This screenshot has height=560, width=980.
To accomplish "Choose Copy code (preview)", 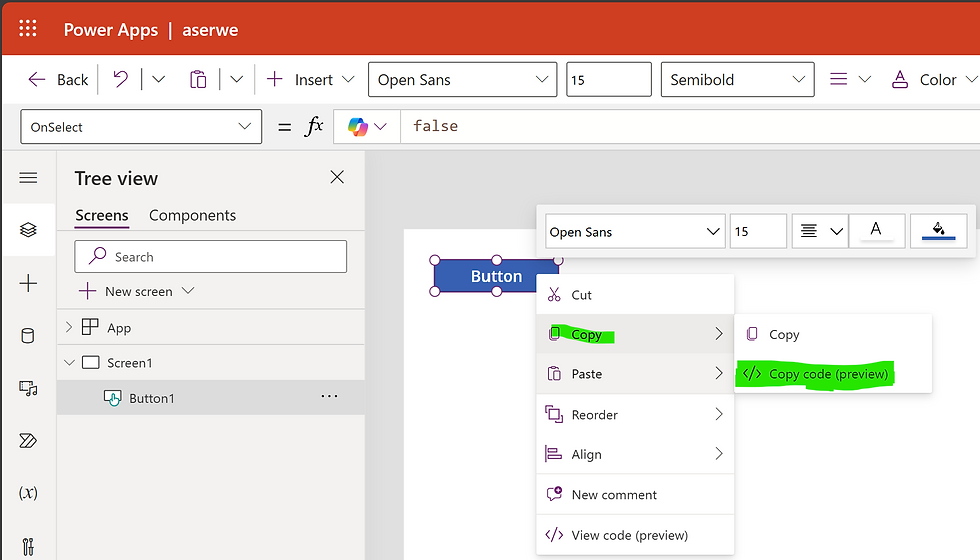I will [833, 374].
